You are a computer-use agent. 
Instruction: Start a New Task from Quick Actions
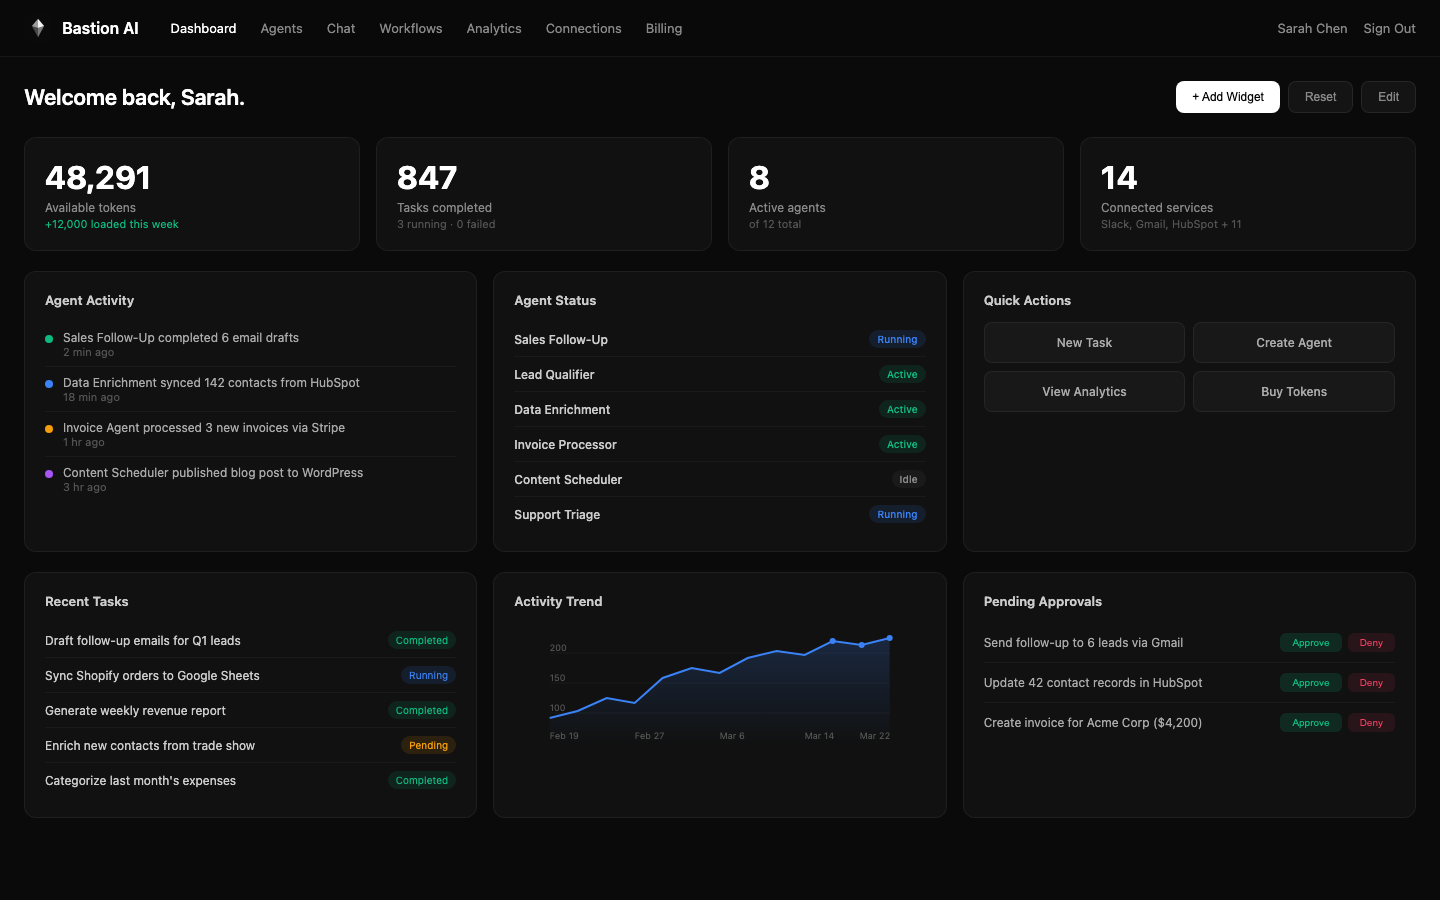pyautogui.click(x=1084, y=342)
